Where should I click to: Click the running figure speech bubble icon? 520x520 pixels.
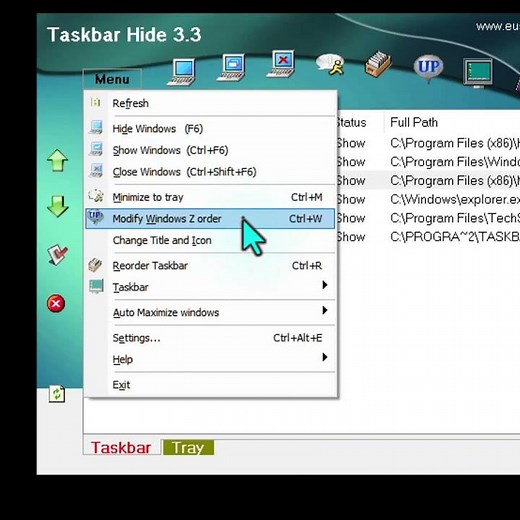(x=330, y=65)
